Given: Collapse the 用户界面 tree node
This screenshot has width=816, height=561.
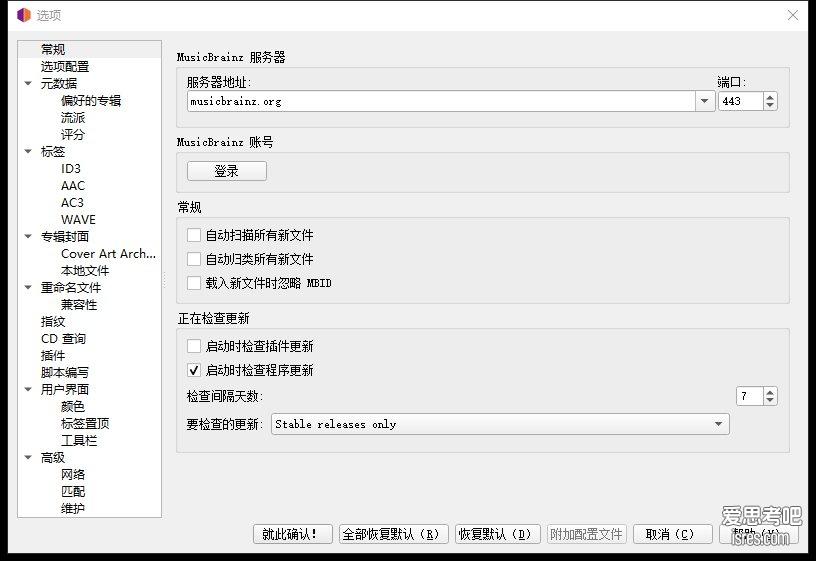Looking at the screenshot, I should [28, 389].
